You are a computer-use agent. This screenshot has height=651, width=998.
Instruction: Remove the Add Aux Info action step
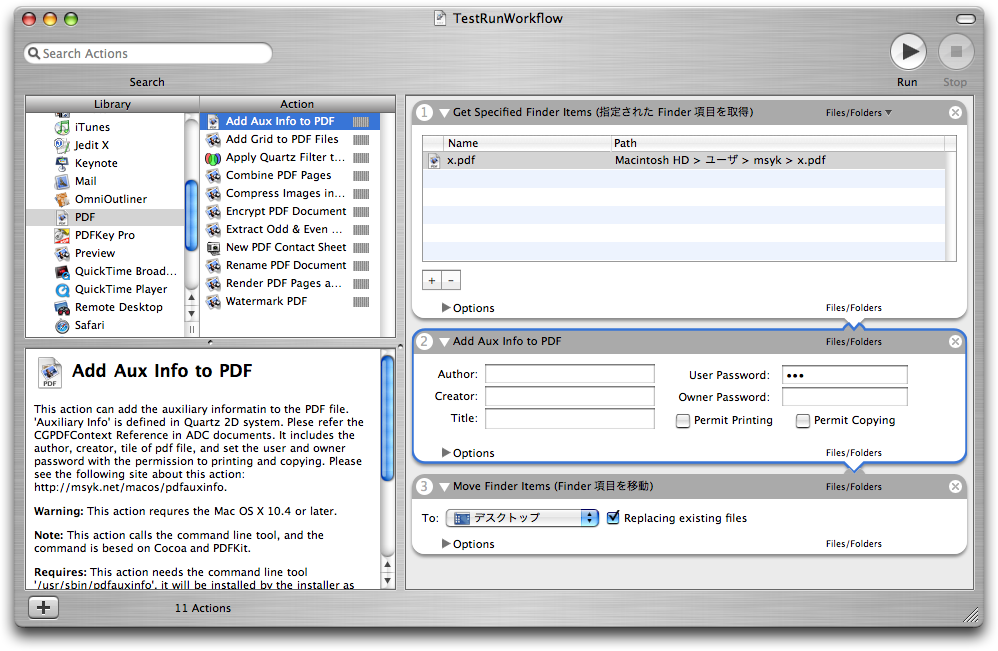955,342
